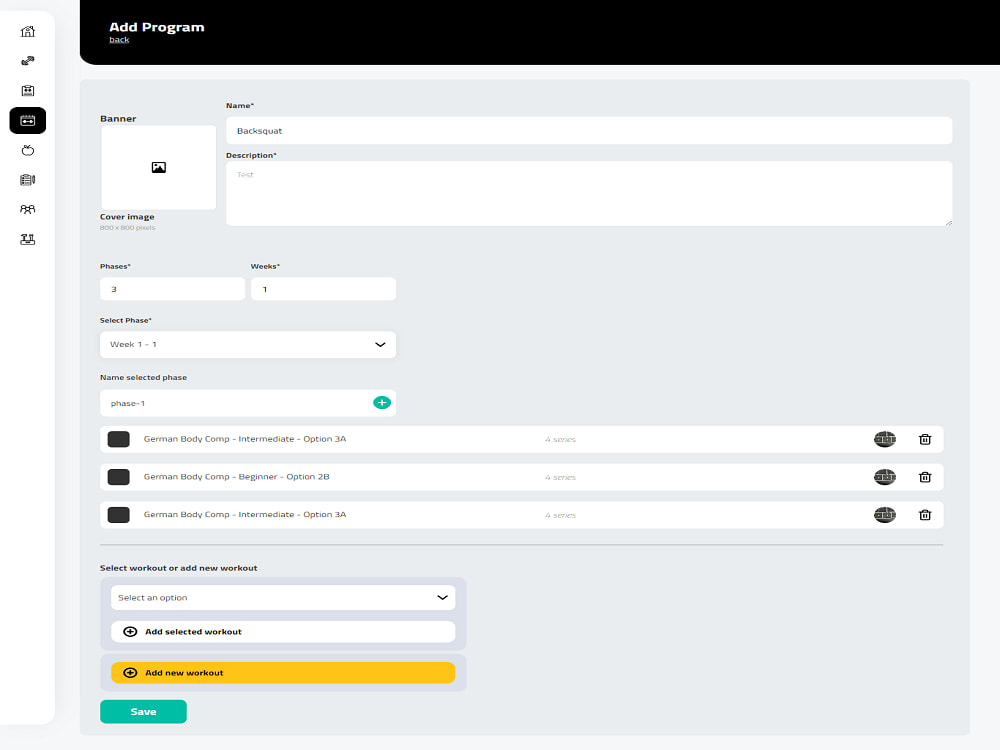Open the Week 1 - 1 phase selector
Screen dimensions: 1000x750
(x=247, y=343)
